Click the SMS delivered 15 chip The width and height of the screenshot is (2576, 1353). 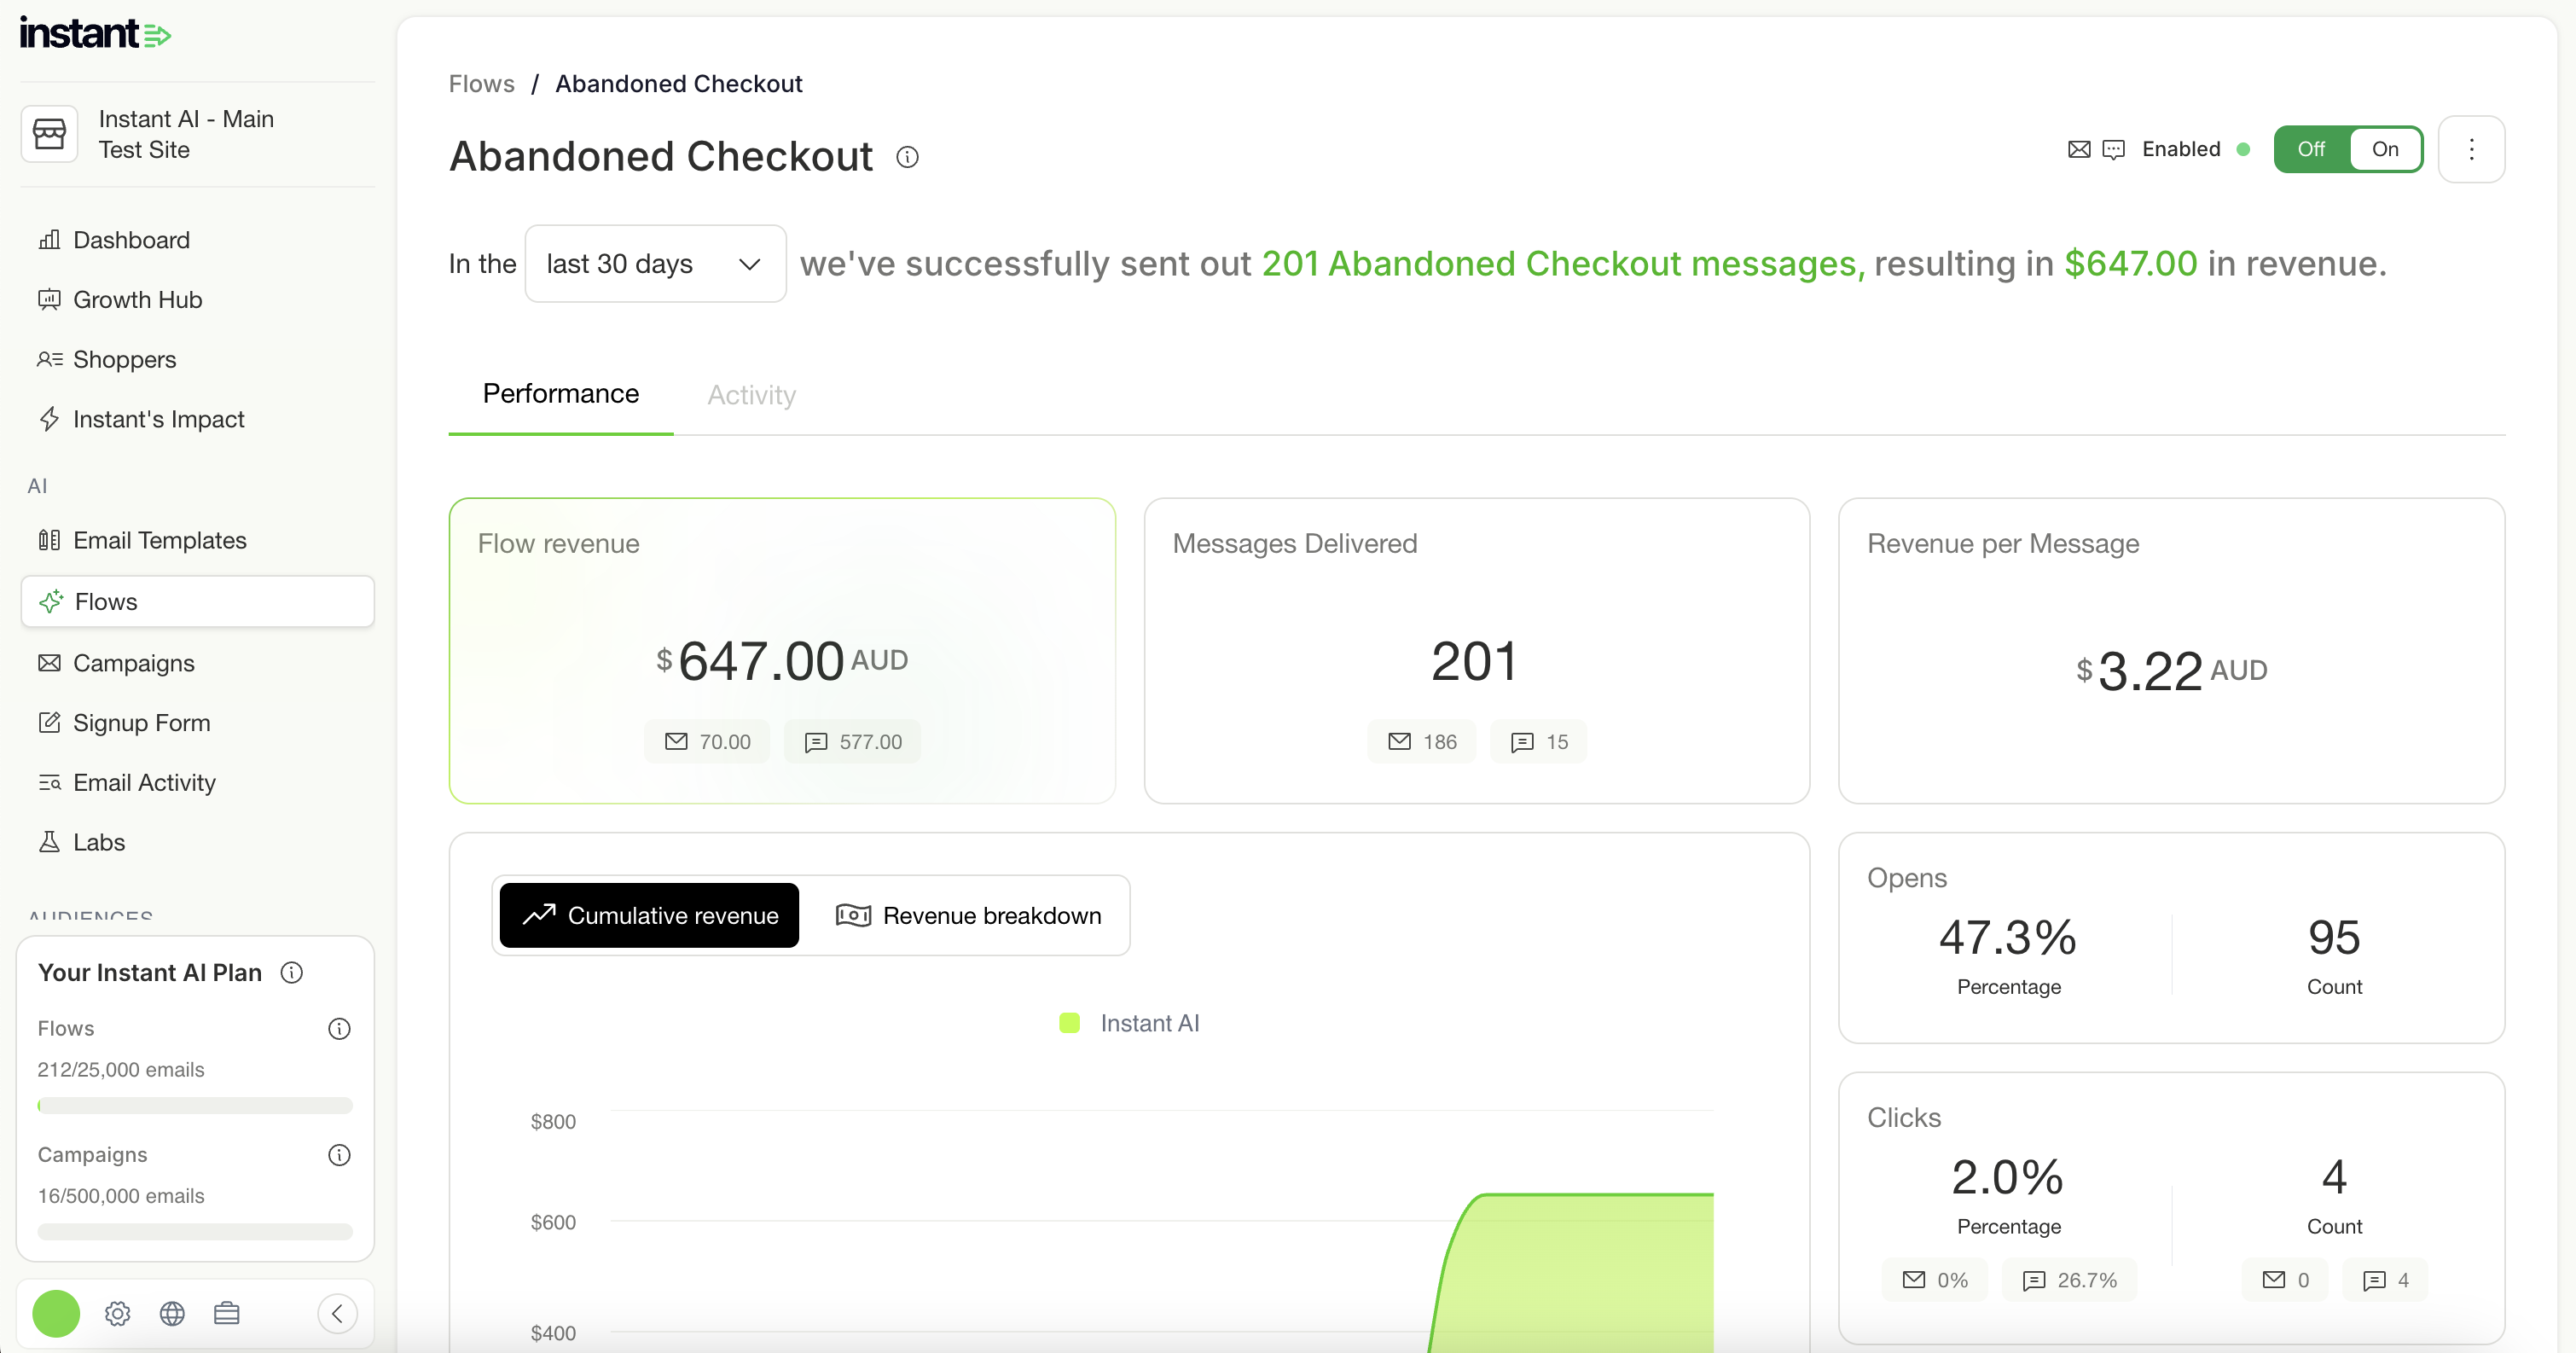[x=1538, y=742]
